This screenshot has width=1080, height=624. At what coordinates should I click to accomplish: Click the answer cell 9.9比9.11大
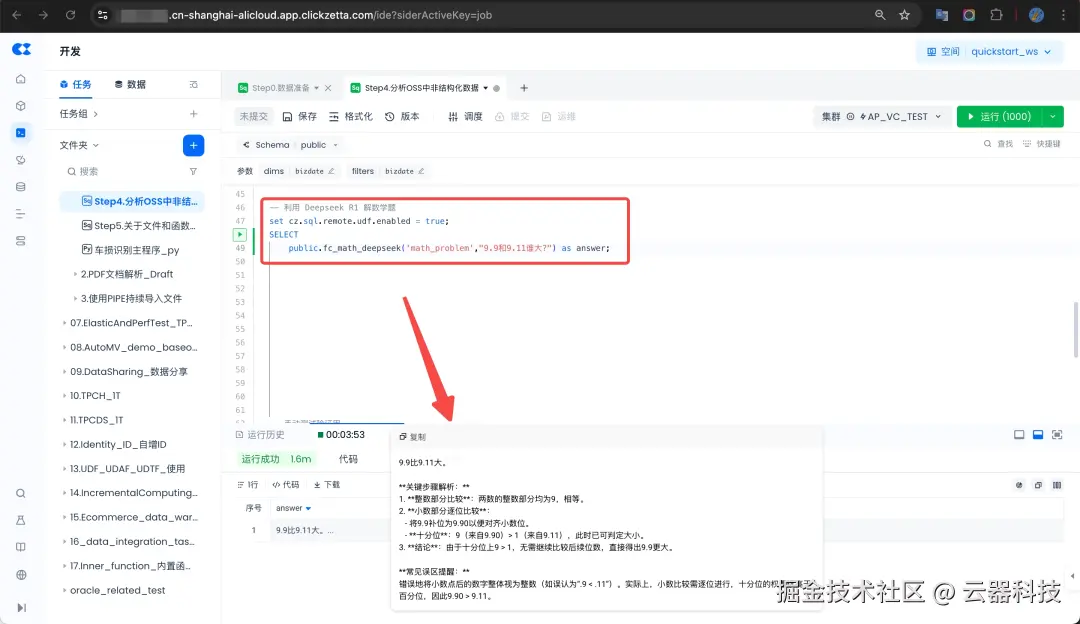304,531
